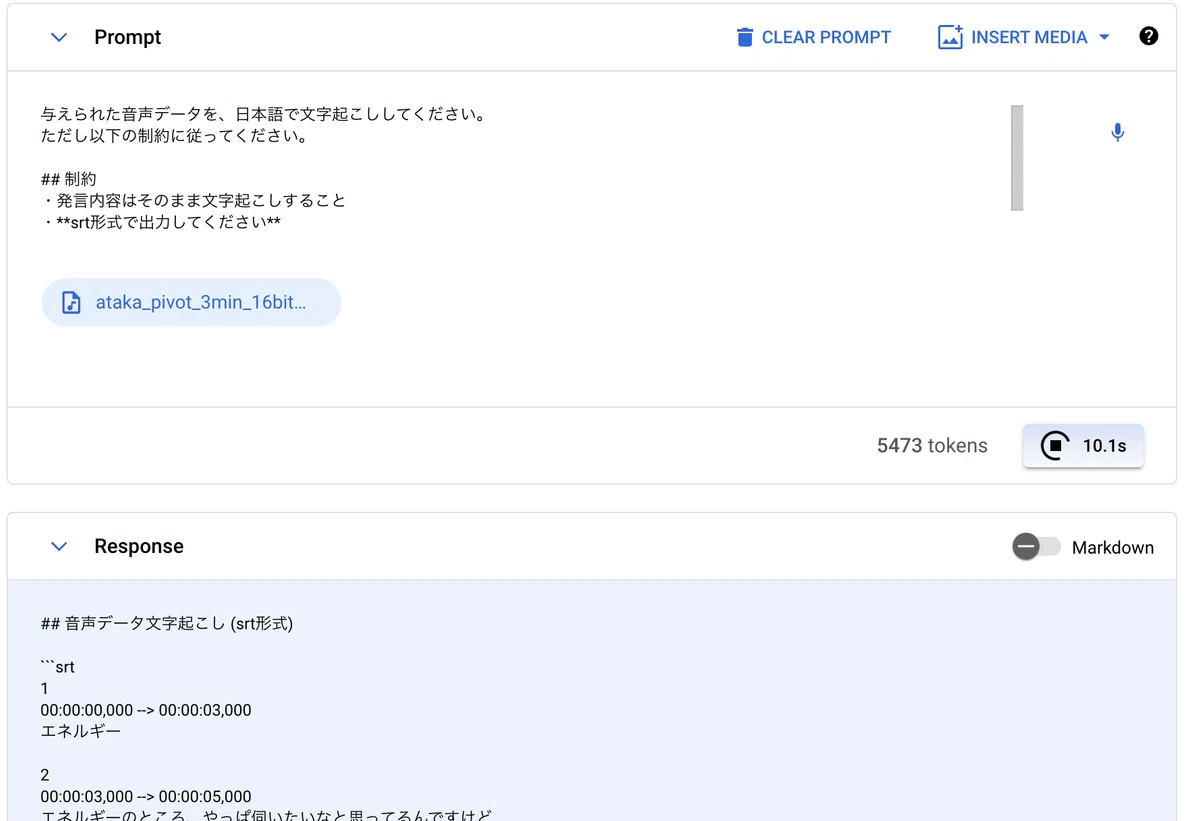Click the INSERT MEDIA button
Viewport: 1200px width, 821px height.
[x=1024, y=37]
